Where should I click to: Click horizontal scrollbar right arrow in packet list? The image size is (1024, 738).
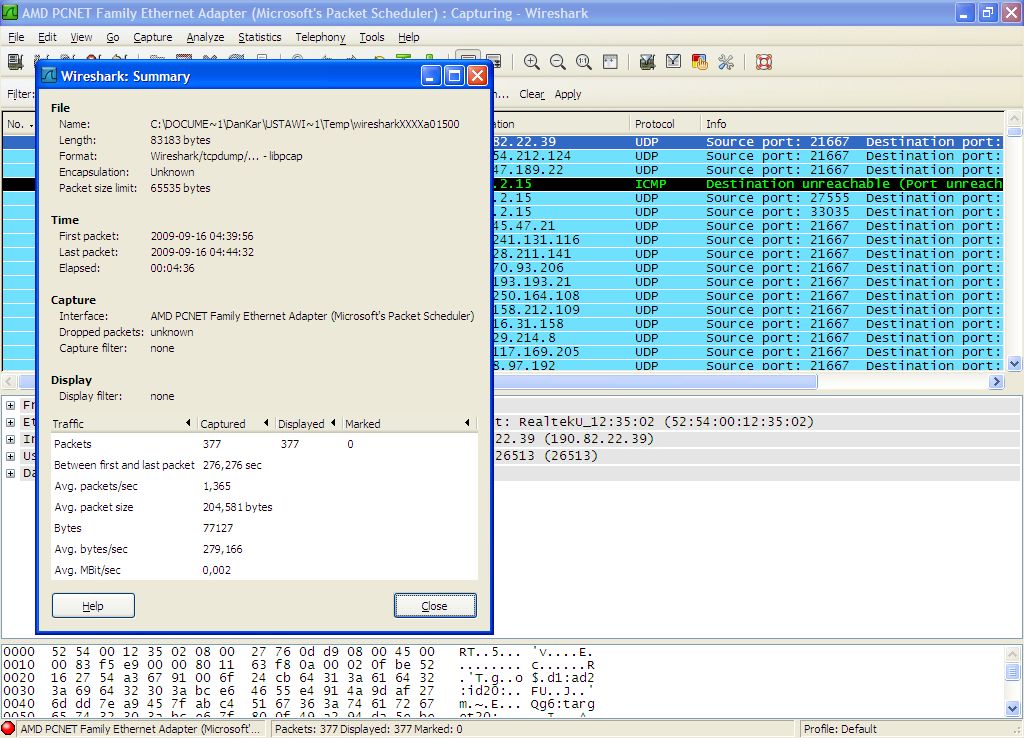pos(996,381)
